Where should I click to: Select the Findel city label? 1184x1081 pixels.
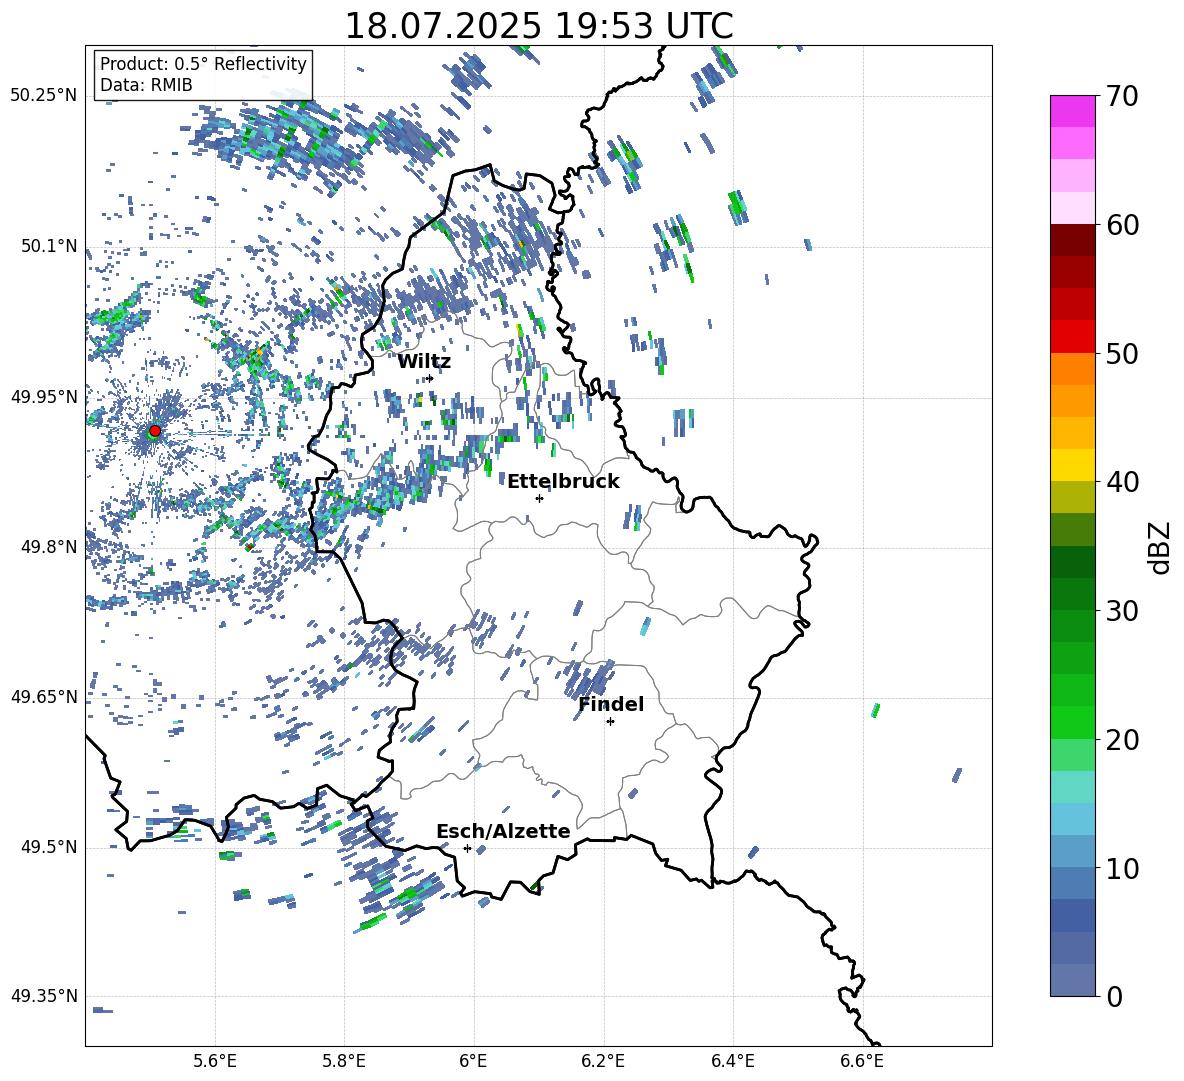[x=611, y=704]
